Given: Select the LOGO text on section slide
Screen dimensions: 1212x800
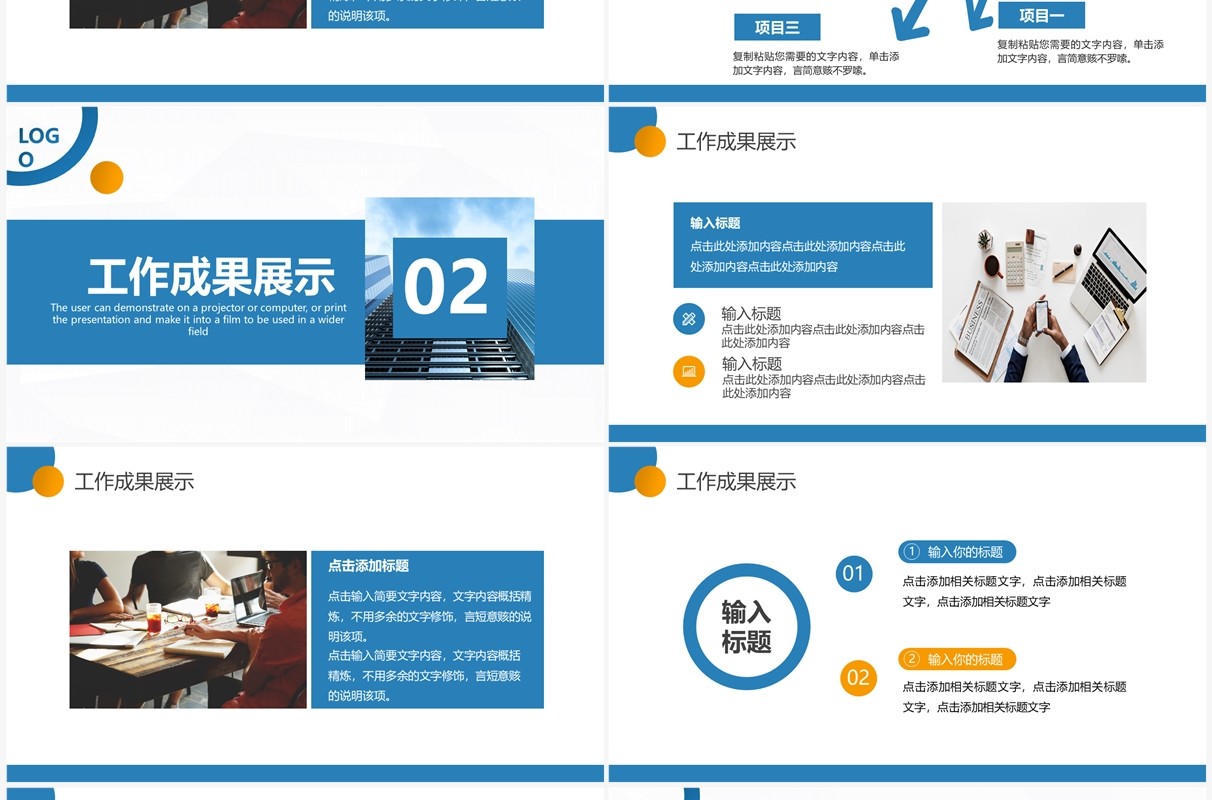Looking at the screenshot, I should click(x=39, y=147).
